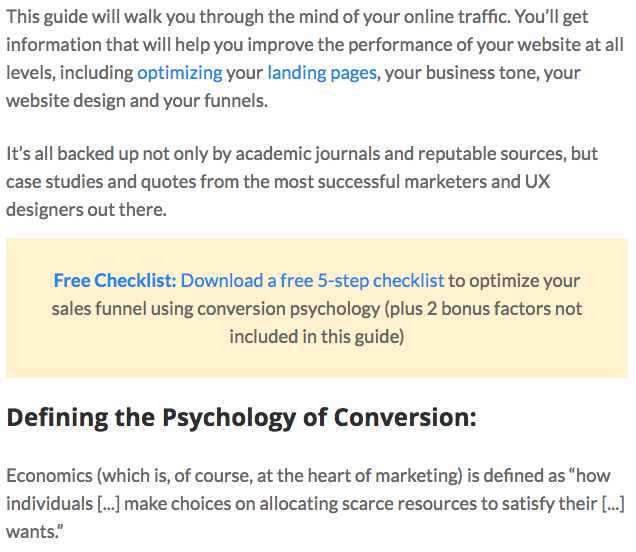The image size is (636, 552).
Task: Click the line "designers out there."
Action: click(x=86, y=210)
